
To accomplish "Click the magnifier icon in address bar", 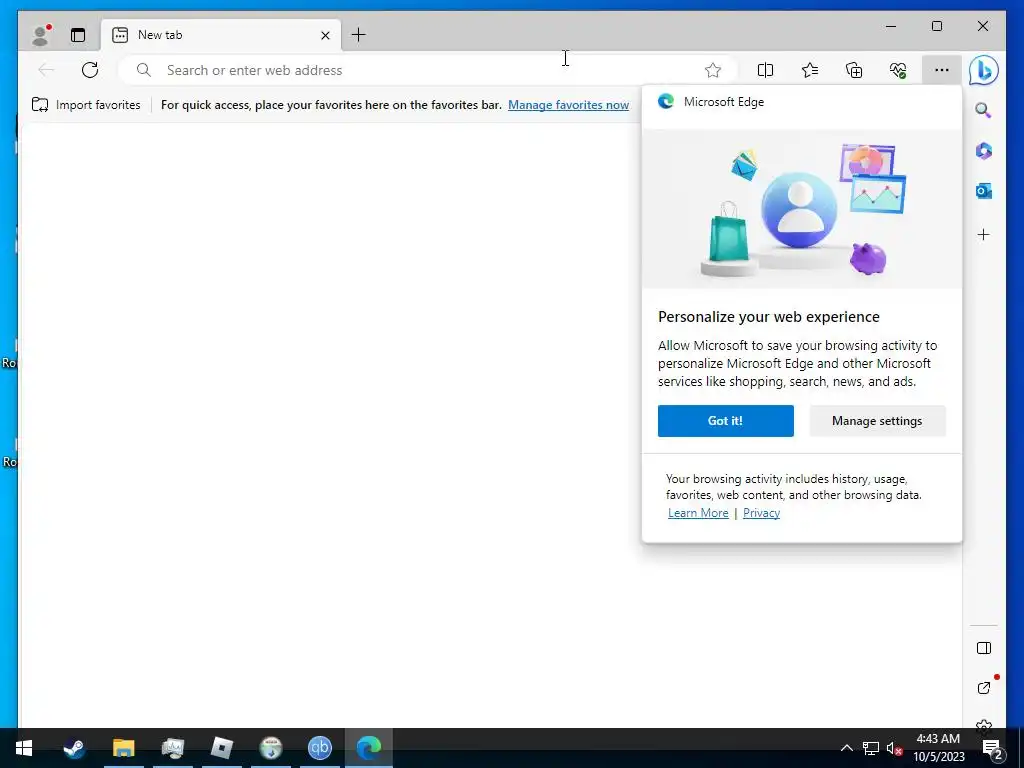I will tap(144, 70).
